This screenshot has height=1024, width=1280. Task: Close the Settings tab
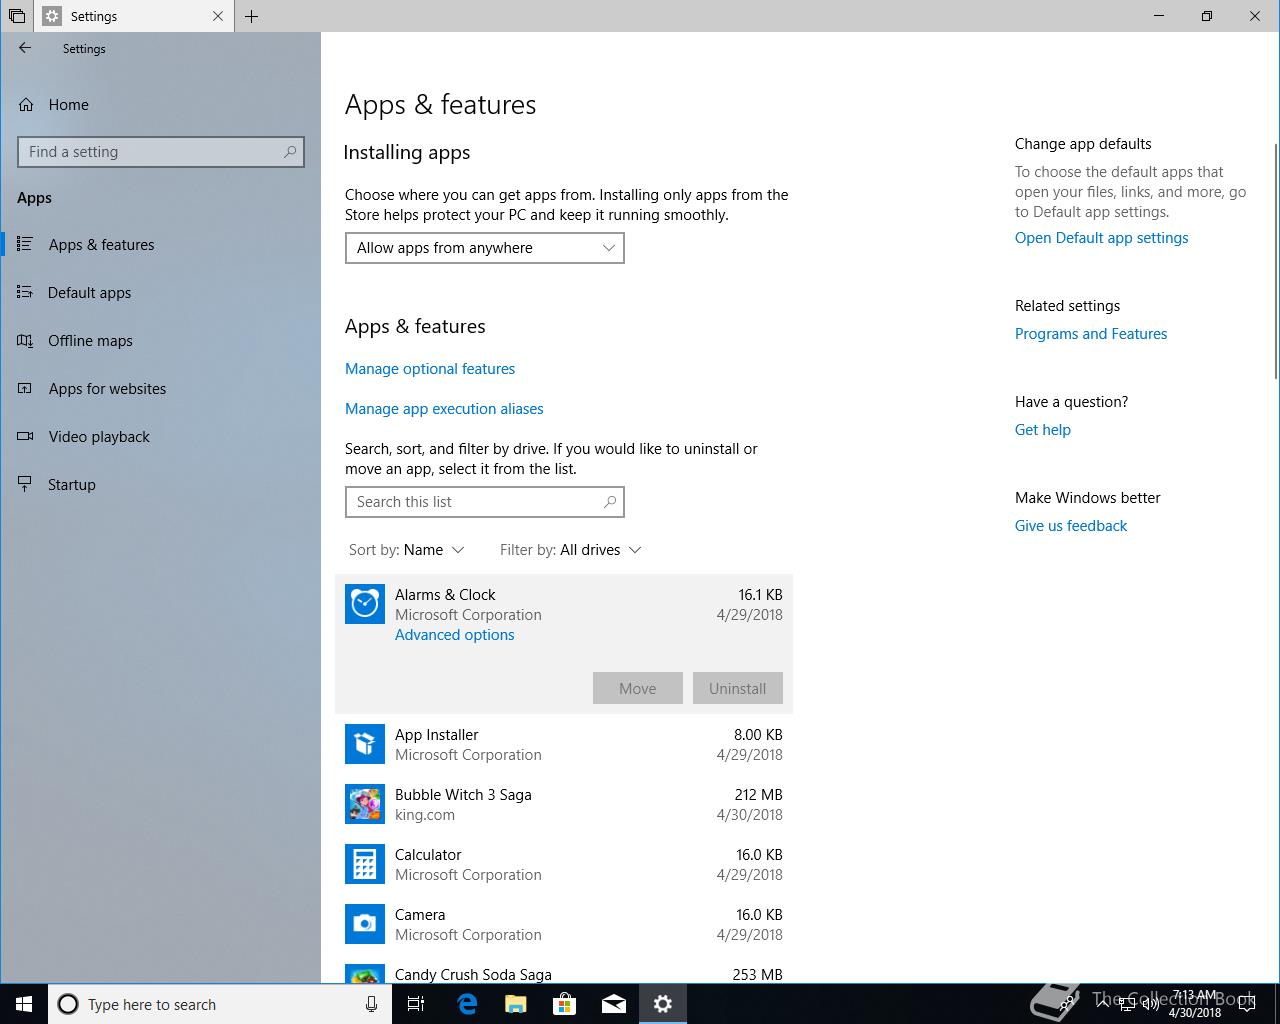[x=218, y=16]
